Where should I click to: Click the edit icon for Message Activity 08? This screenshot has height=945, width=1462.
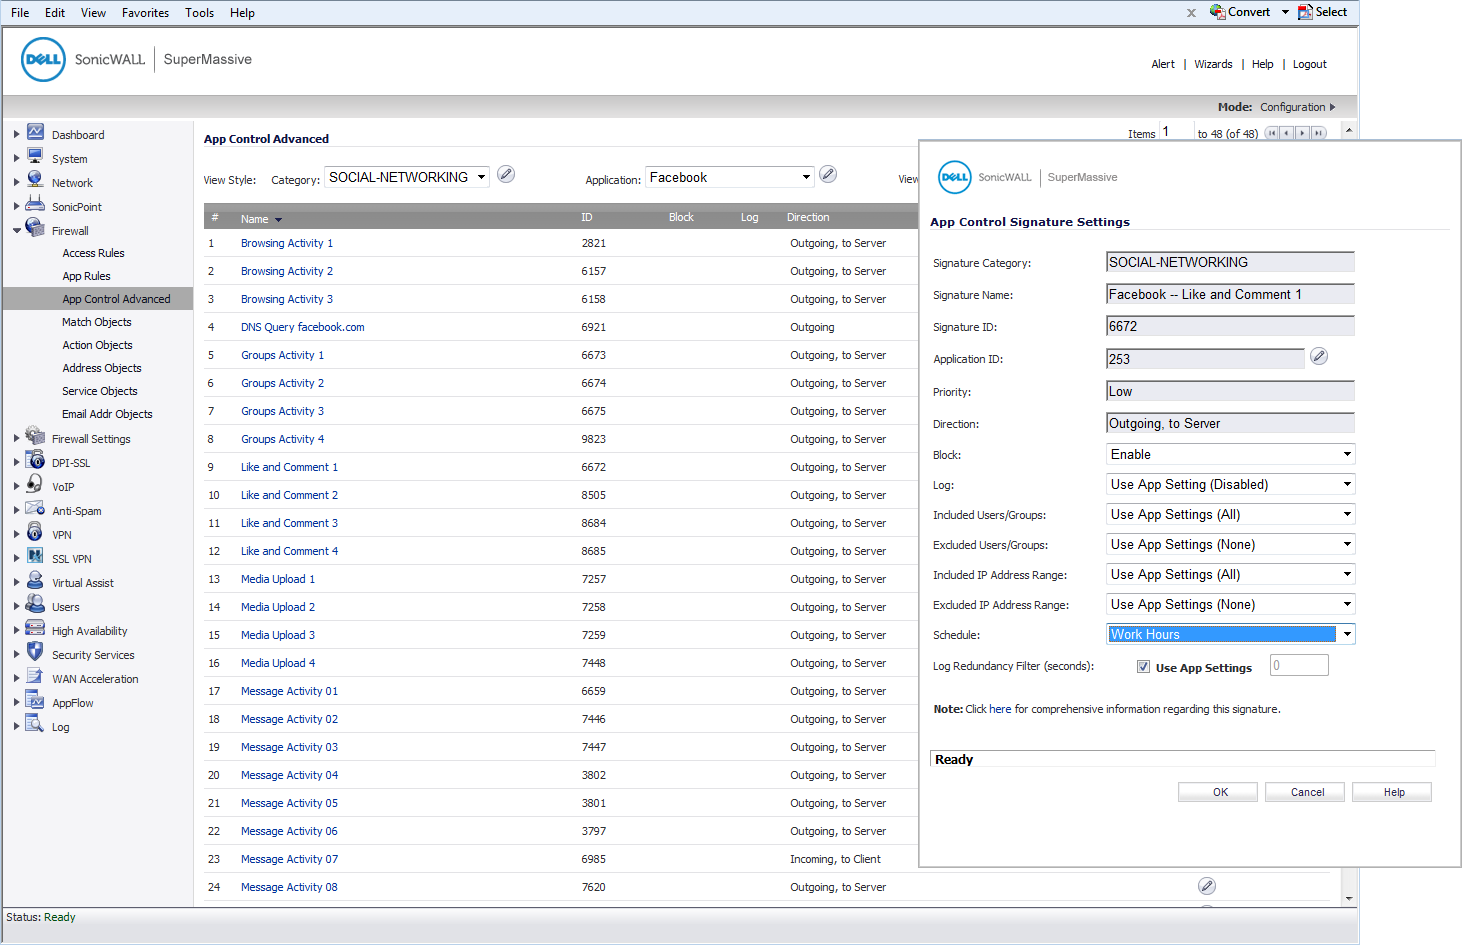pyautogui.click(x=1207, y=886)
